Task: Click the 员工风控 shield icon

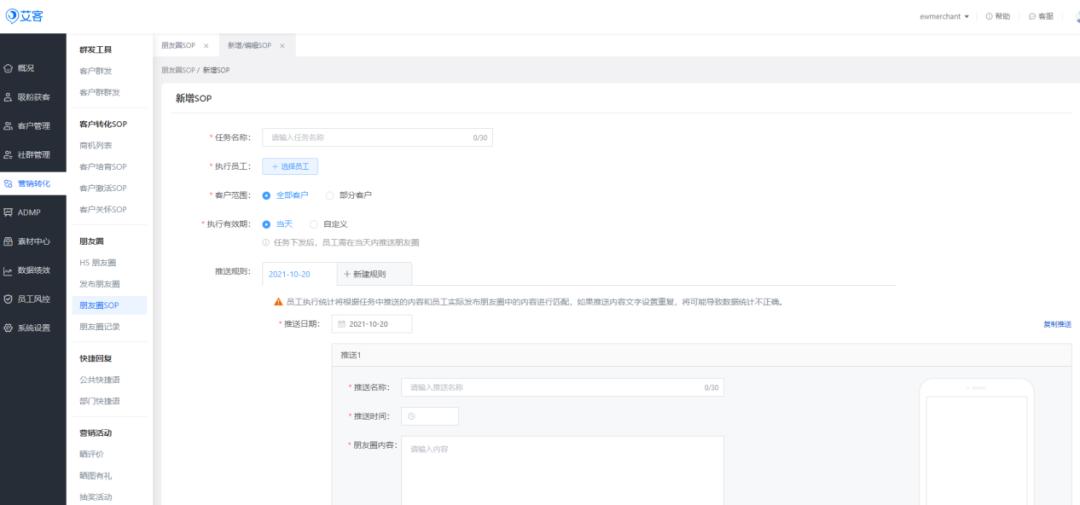Action: coord(9,299)
